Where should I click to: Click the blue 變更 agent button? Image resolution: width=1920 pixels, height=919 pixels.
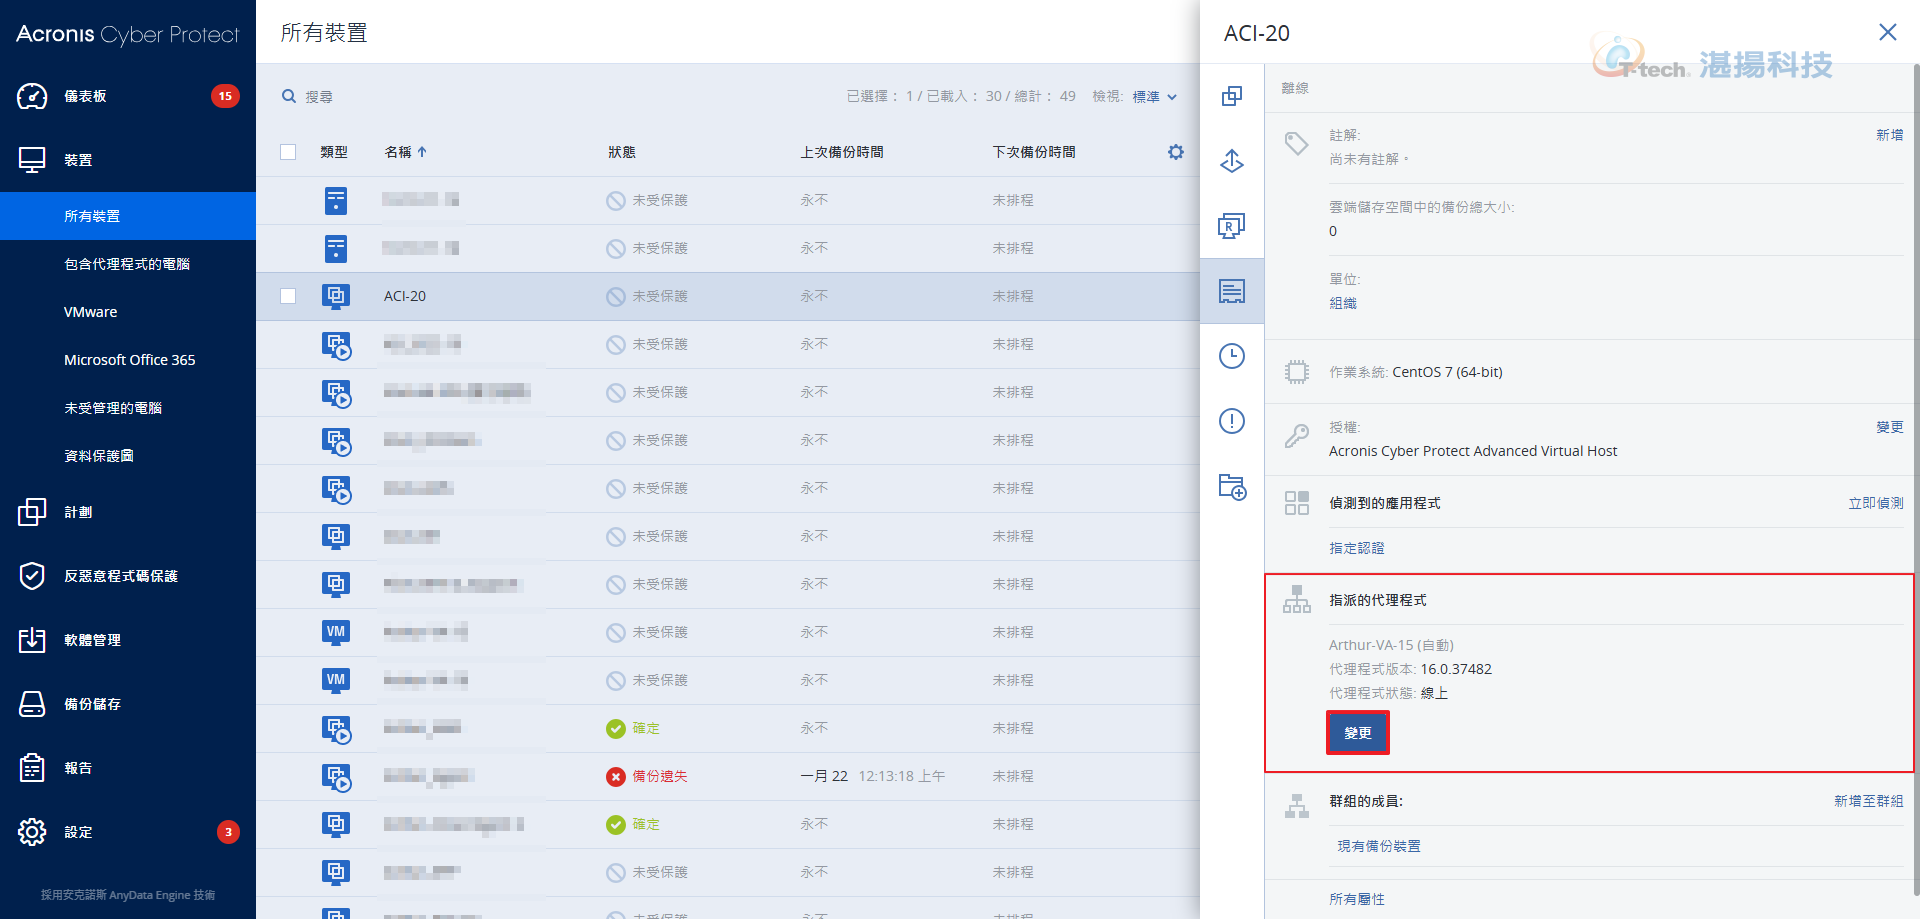1358,733
